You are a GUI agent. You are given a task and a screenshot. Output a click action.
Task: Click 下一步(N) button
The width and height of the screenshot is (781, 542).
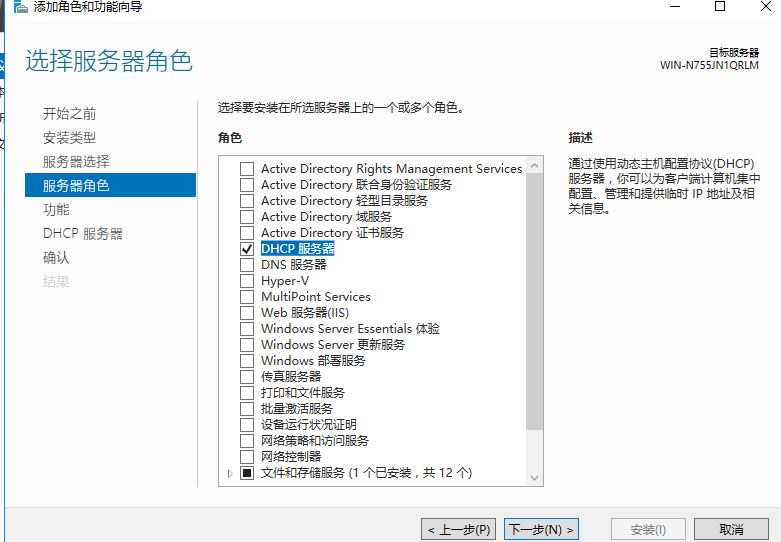[541, 530]
